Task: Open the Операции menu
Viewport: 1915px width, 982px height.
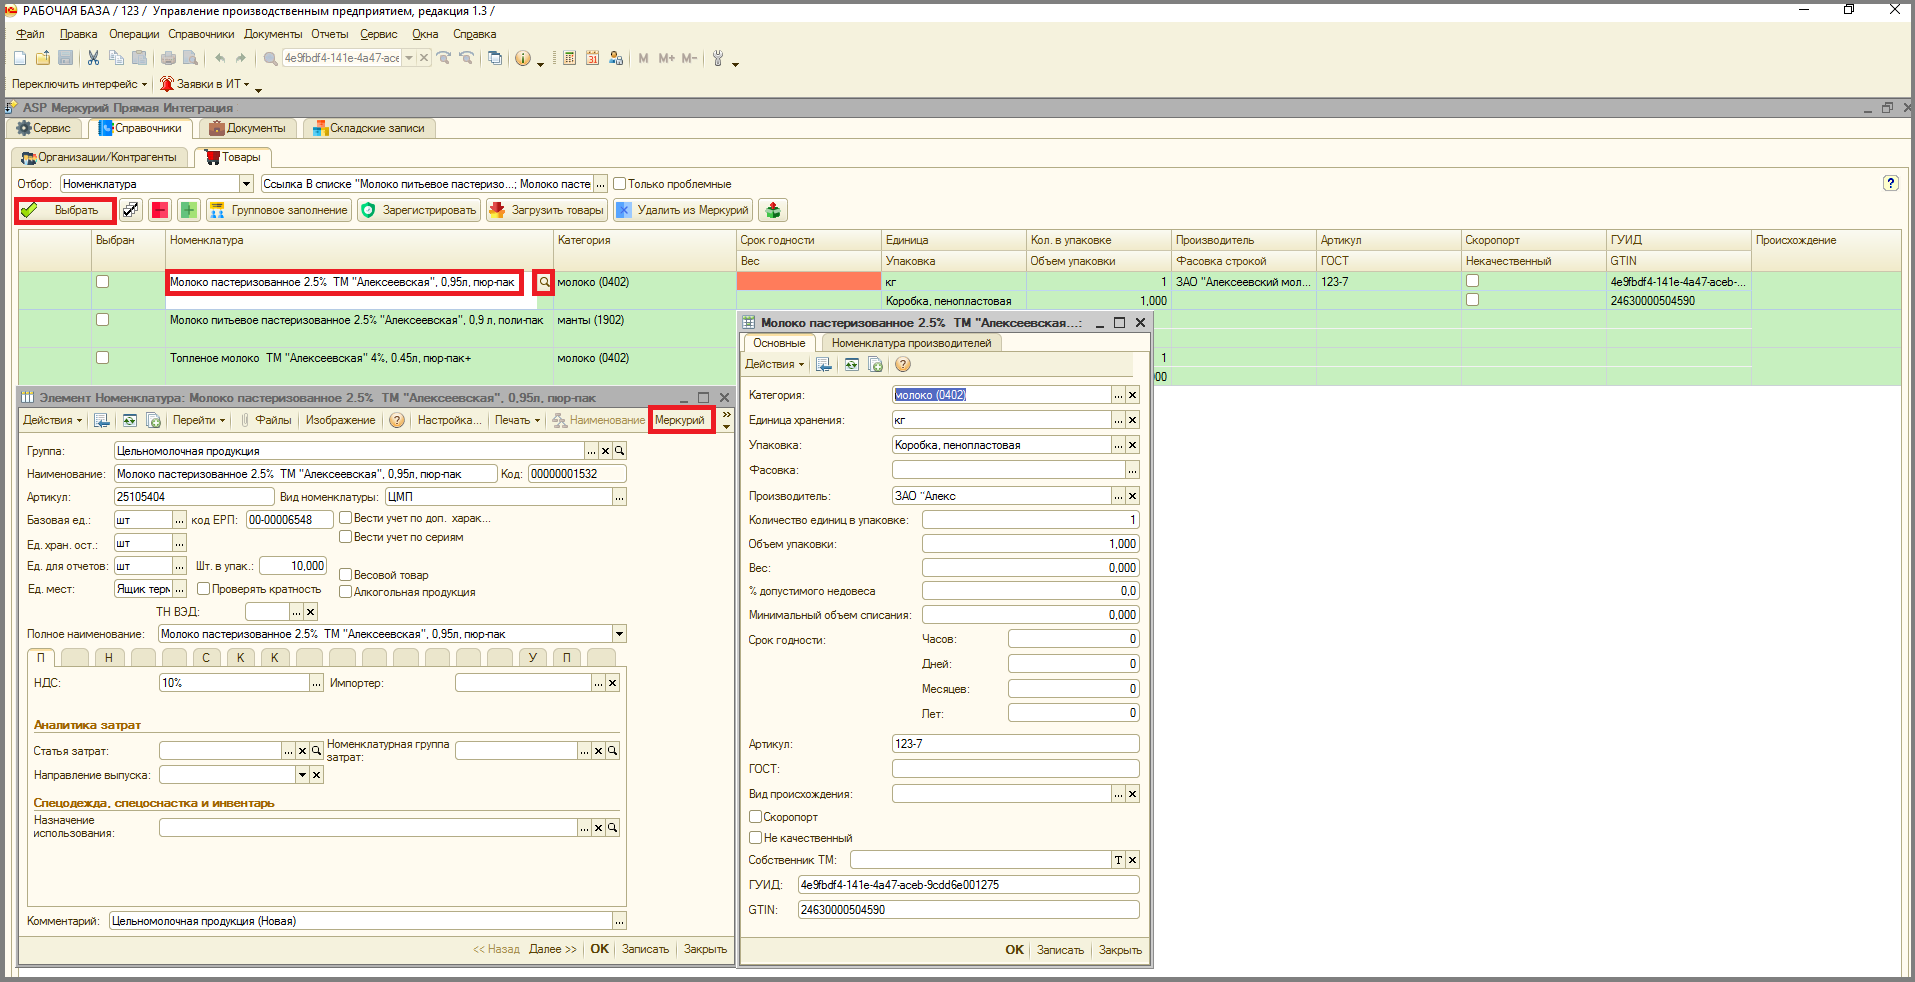Action: 134,34
